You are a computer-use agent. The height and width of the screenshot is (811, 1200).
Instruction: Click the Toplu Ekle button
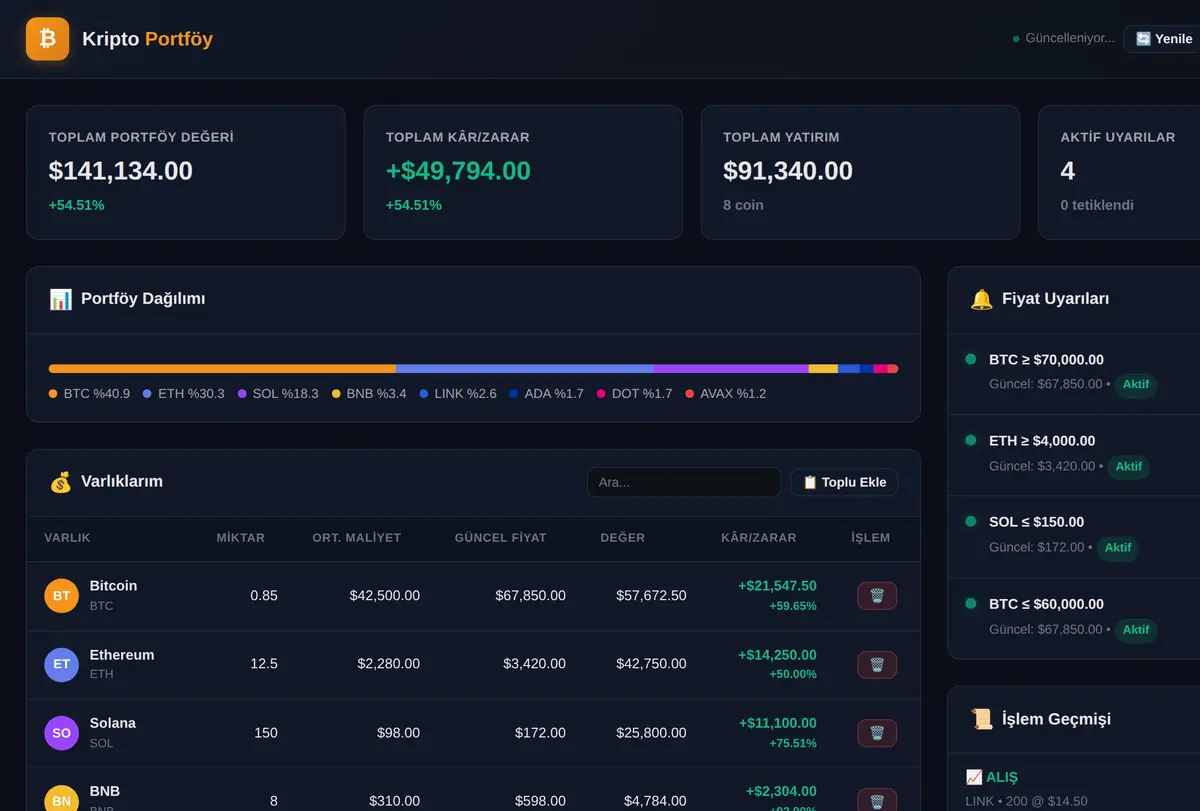[844, 482]
